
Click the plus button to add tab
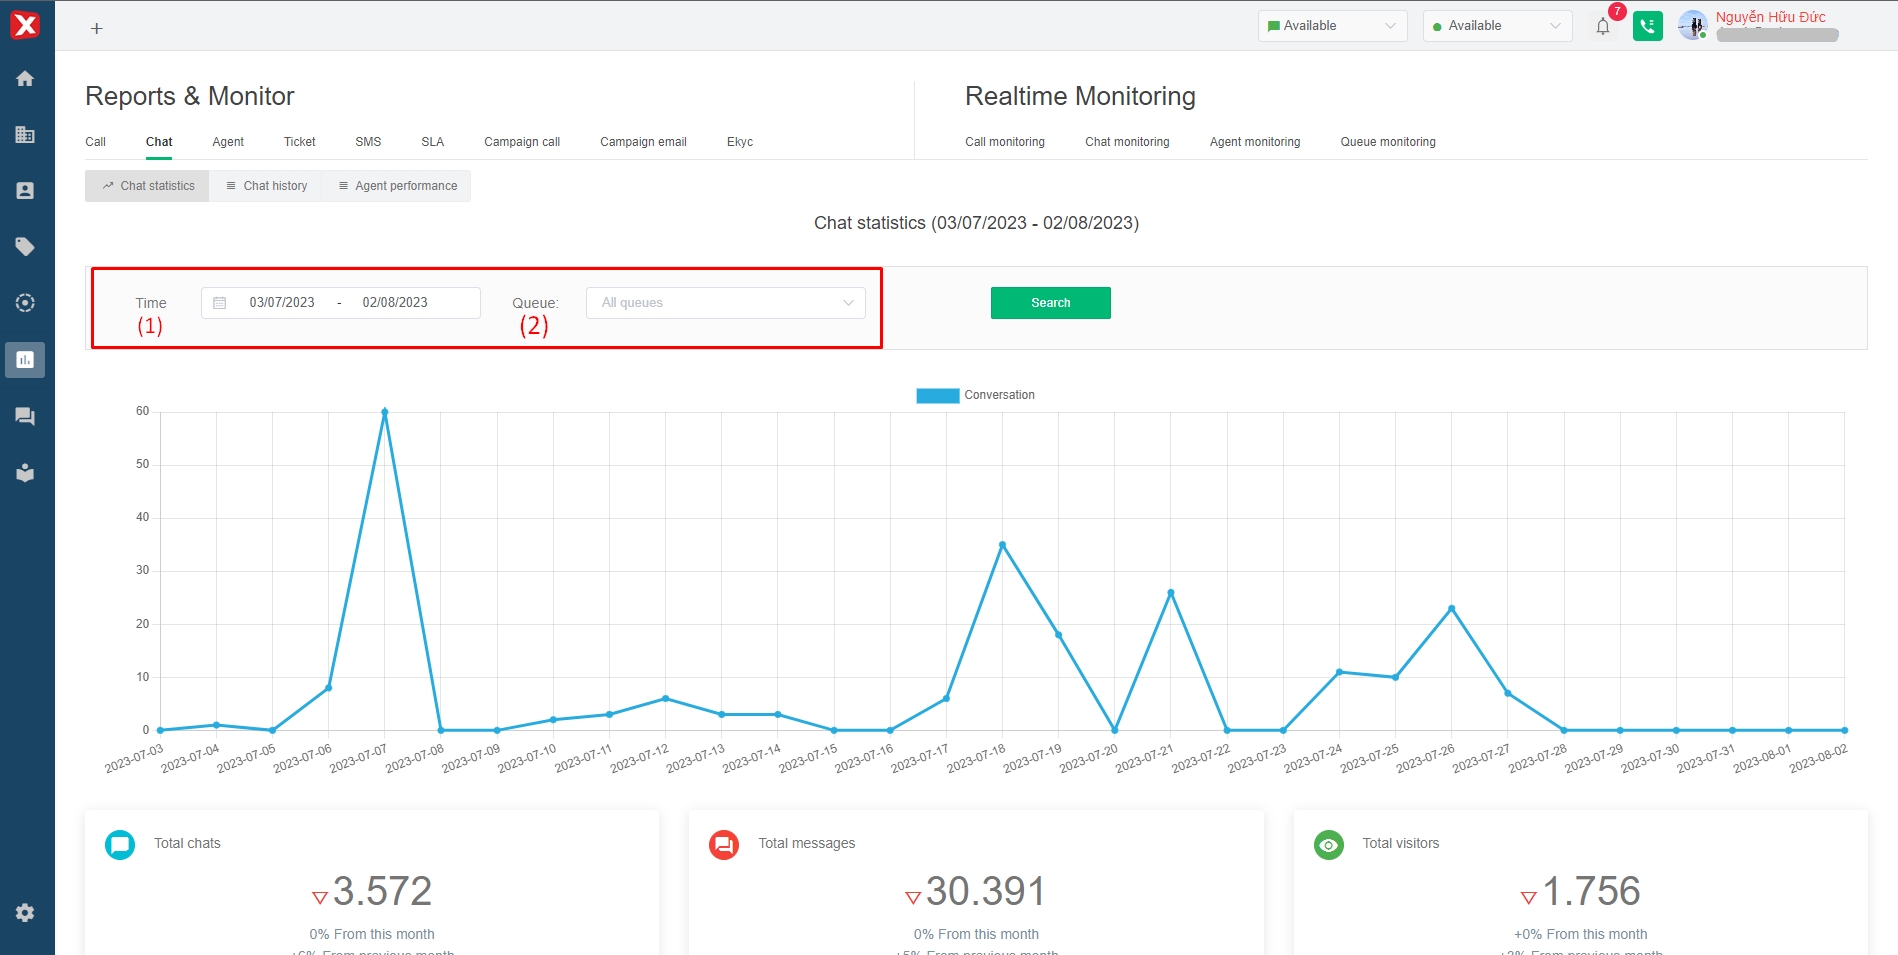pyautogui.click(x=97, y=29)
